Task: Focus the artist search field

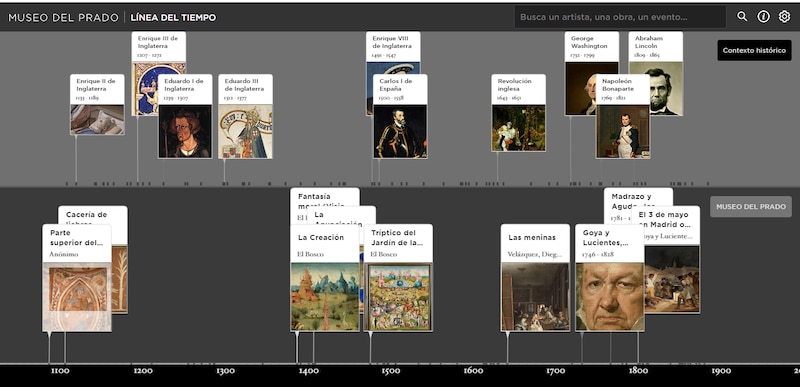Action: [x=620, y=17]
